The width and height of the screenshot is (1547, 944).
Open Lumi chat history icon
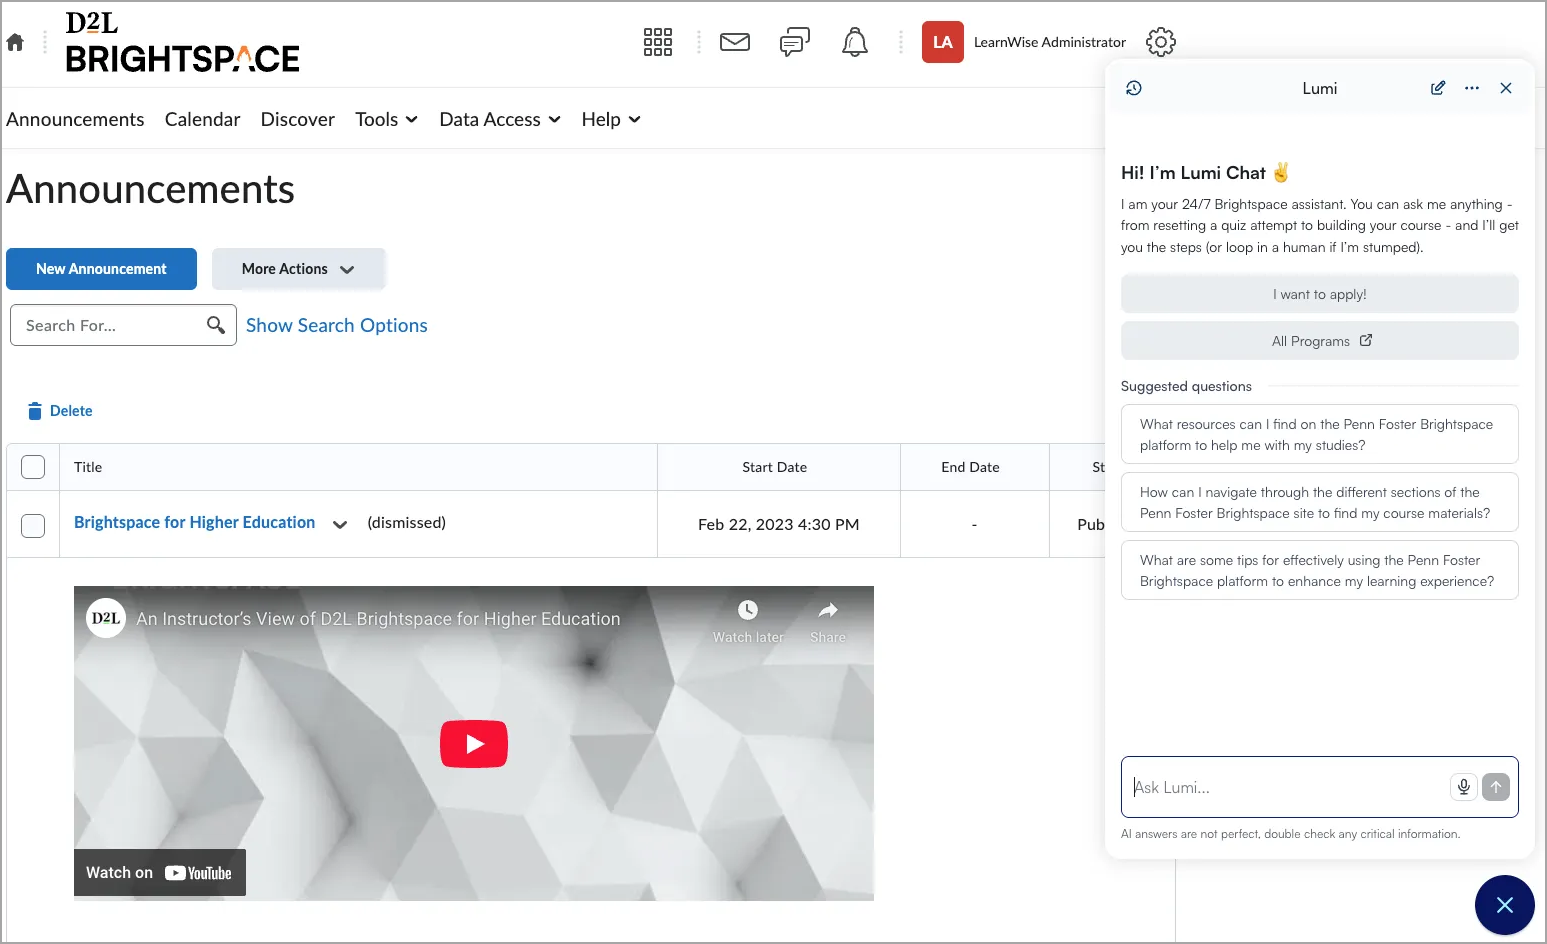tap(1134, 88)
